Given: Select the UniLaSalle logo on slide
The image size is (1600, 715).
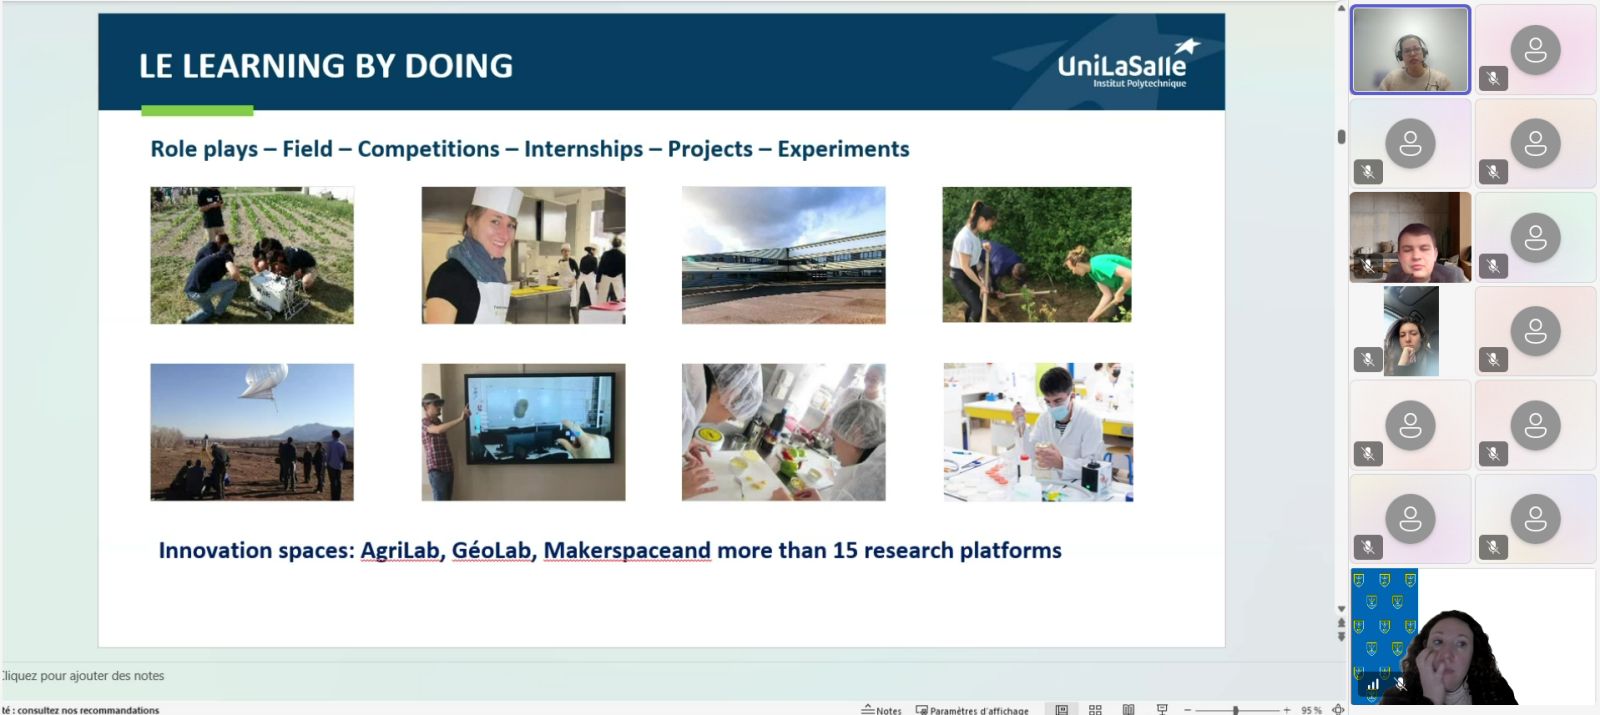Looking at the screenshot, I should point(1128,65).
